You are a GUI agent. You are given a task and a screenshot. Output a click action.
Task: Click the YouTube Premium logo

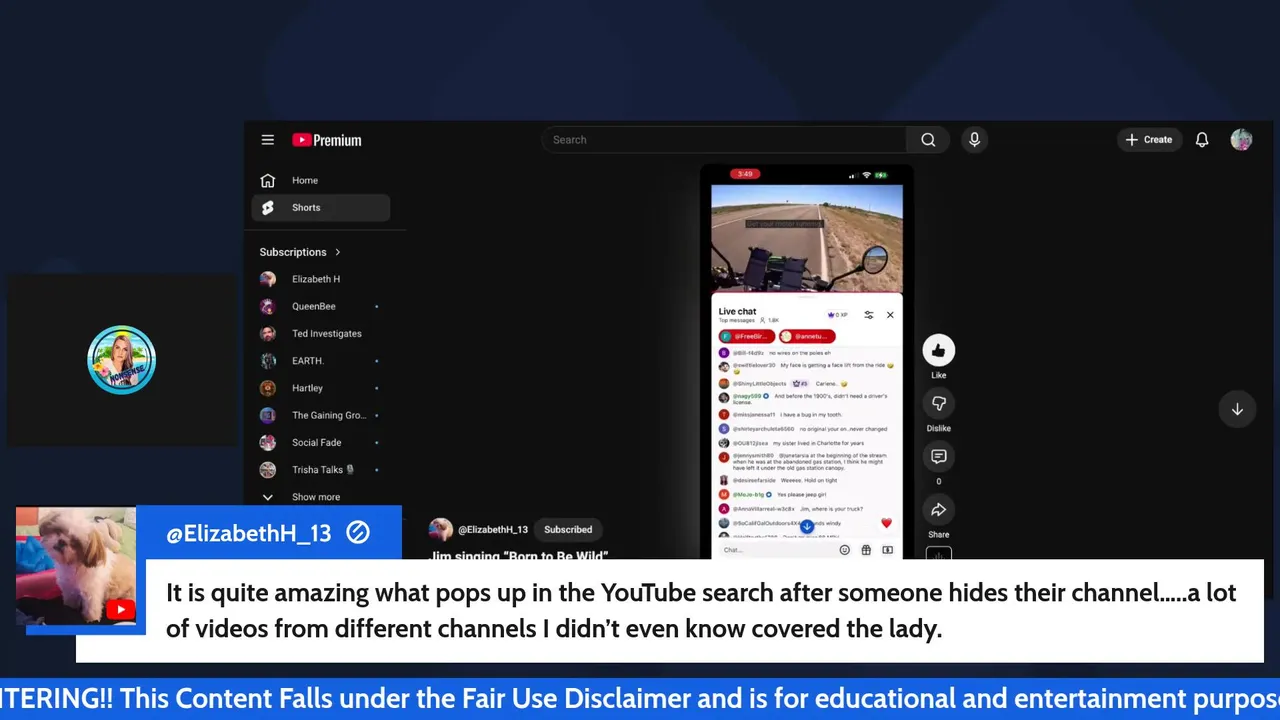(327, 140)
